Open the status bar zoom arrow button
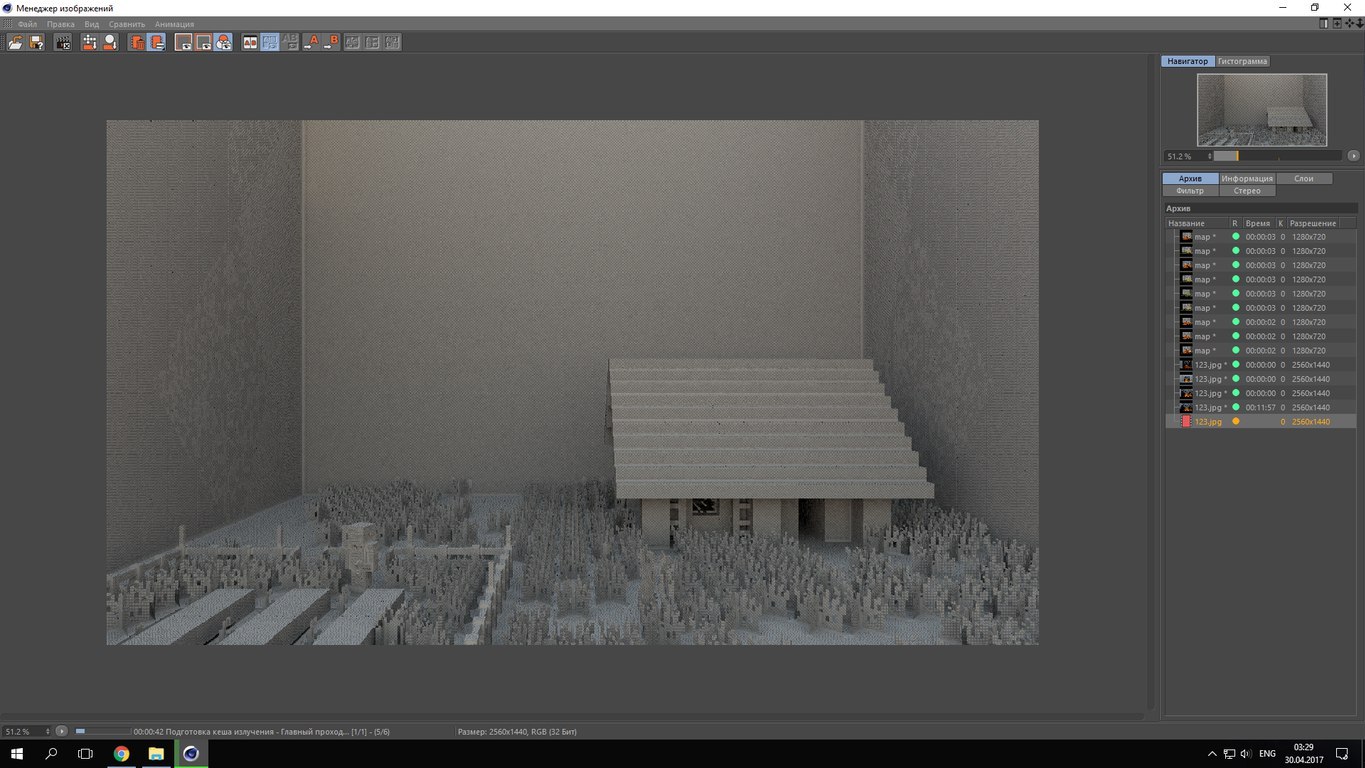The height and width of the screenshot is (768, 1365). pos(62,732)
